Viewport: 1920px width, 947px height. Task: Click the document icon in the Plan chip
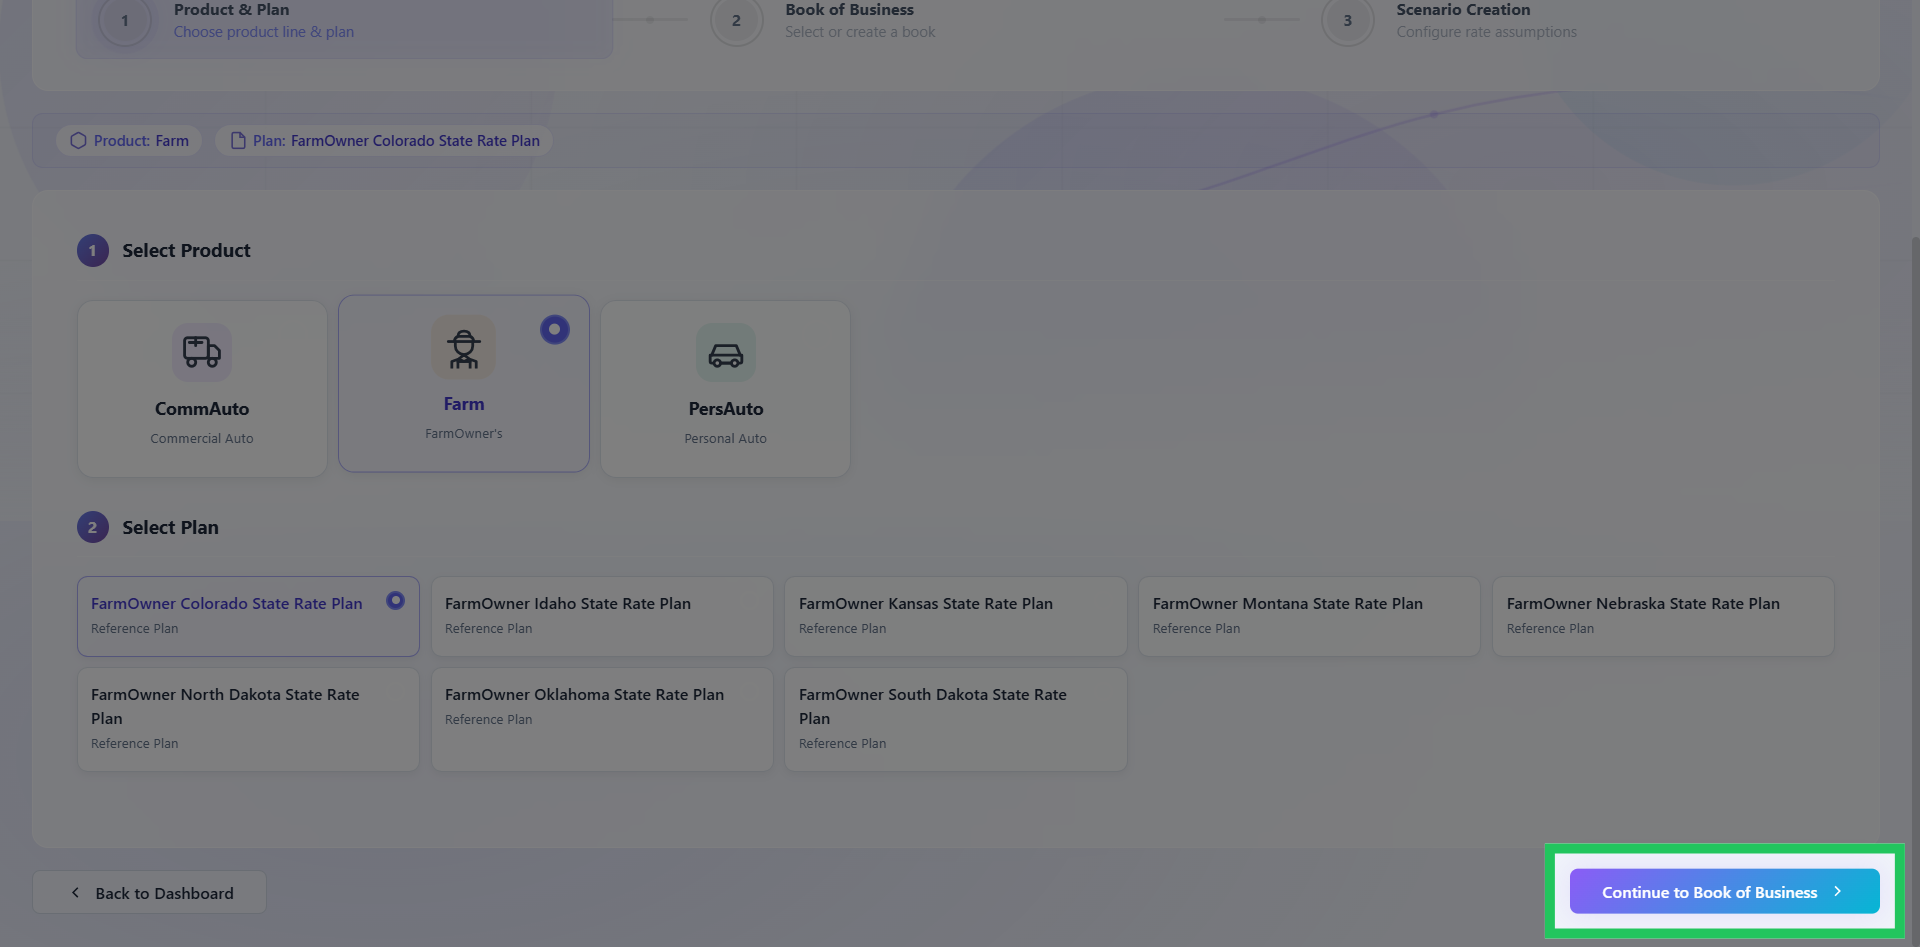pos(238,141)
